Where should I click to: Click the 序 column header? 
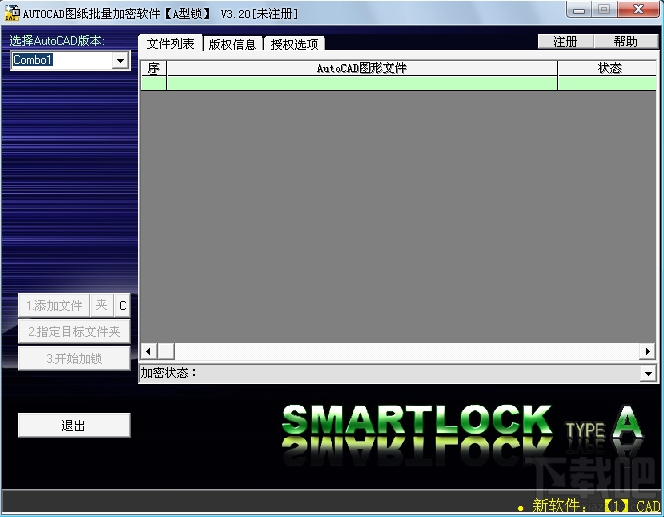(x=153, y=68)
